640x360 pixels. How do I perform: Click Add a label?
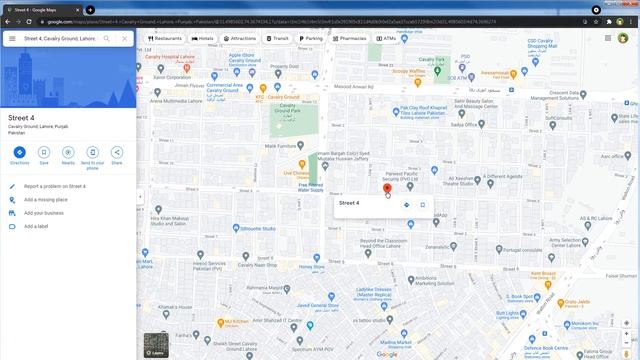pyautogui.click(x=36, y=226)
